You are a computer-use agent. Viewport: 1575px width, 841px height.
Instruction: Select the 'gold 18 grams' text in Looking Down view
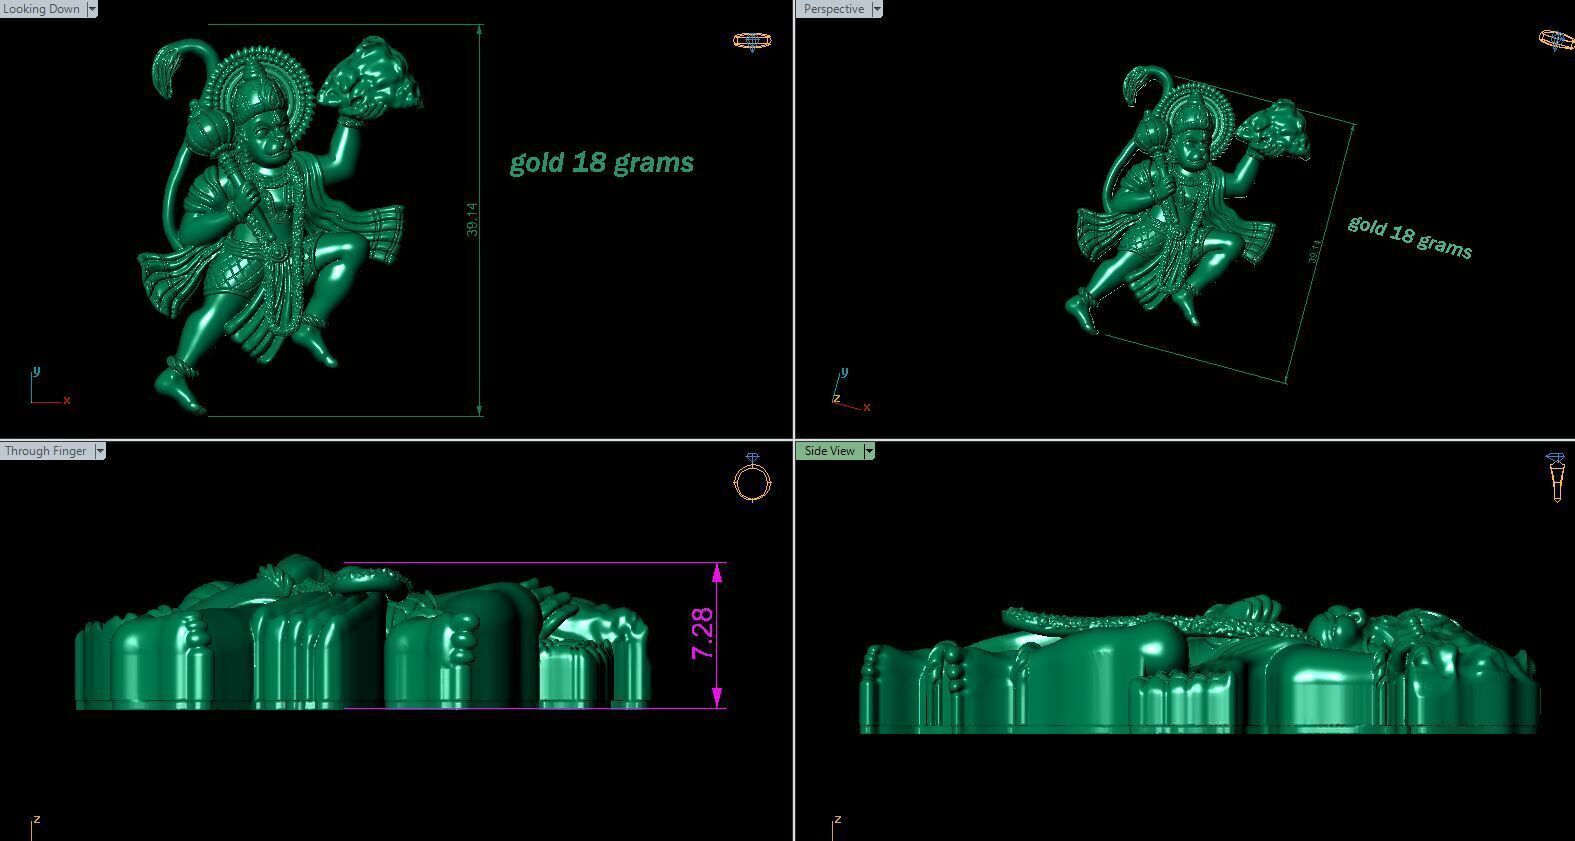602,163
